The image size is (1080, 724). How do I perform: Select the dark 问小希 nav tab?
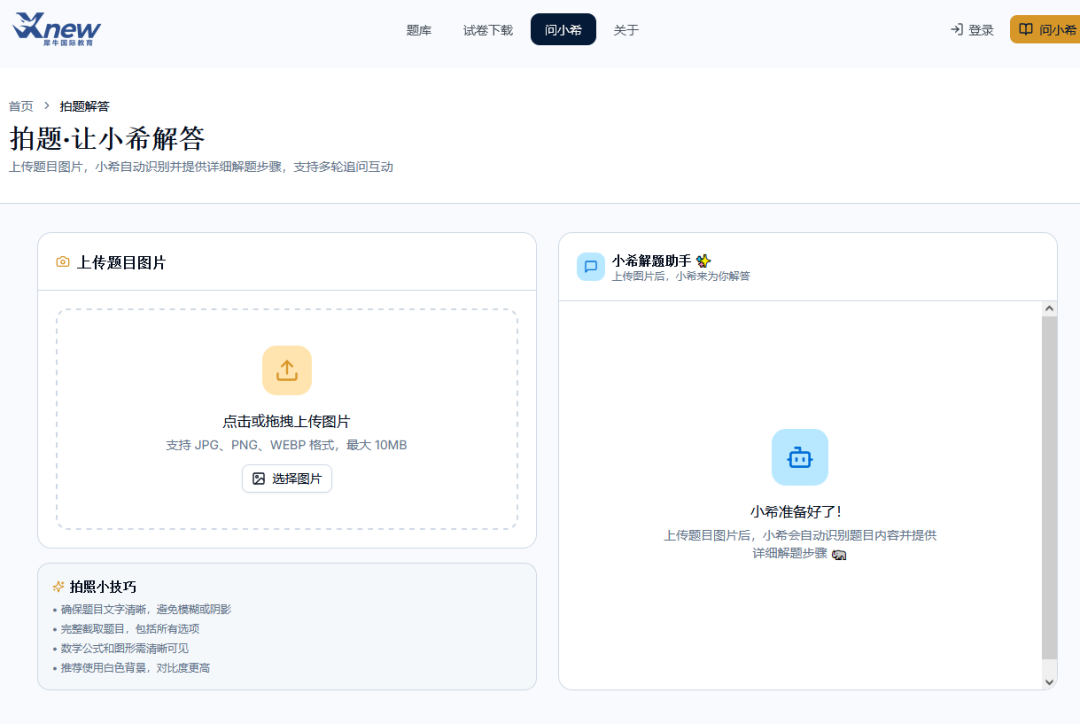tap(563, 30)
